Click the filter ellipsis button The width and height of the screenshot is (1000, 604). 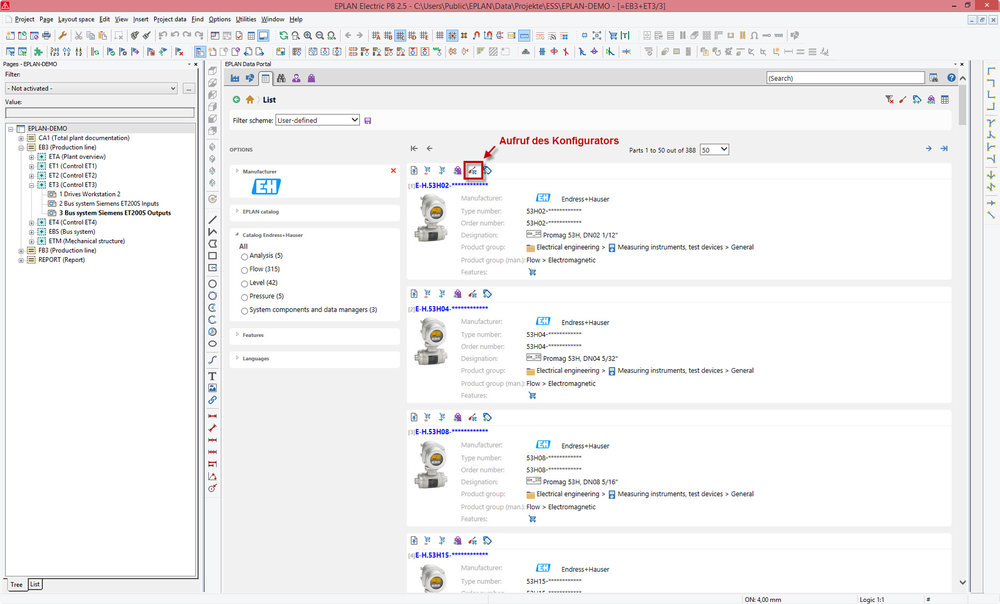[x=188, y=89]
